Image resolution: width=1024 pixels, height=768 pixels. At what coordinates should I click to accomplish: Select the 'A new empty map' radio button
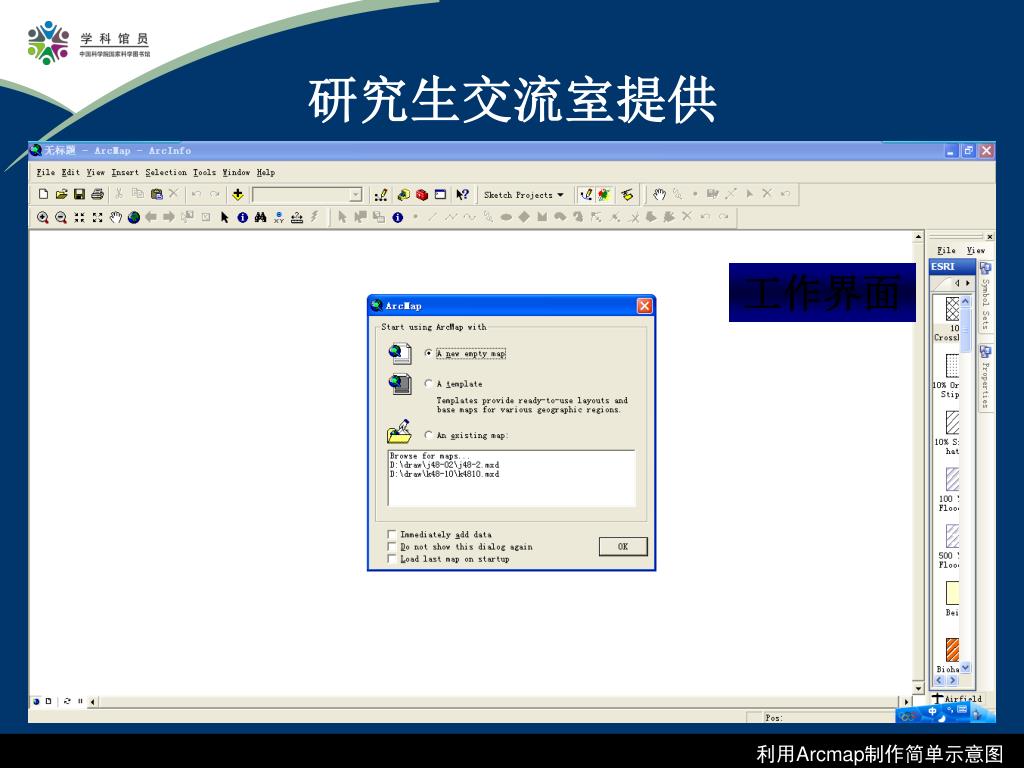point(428,353)
